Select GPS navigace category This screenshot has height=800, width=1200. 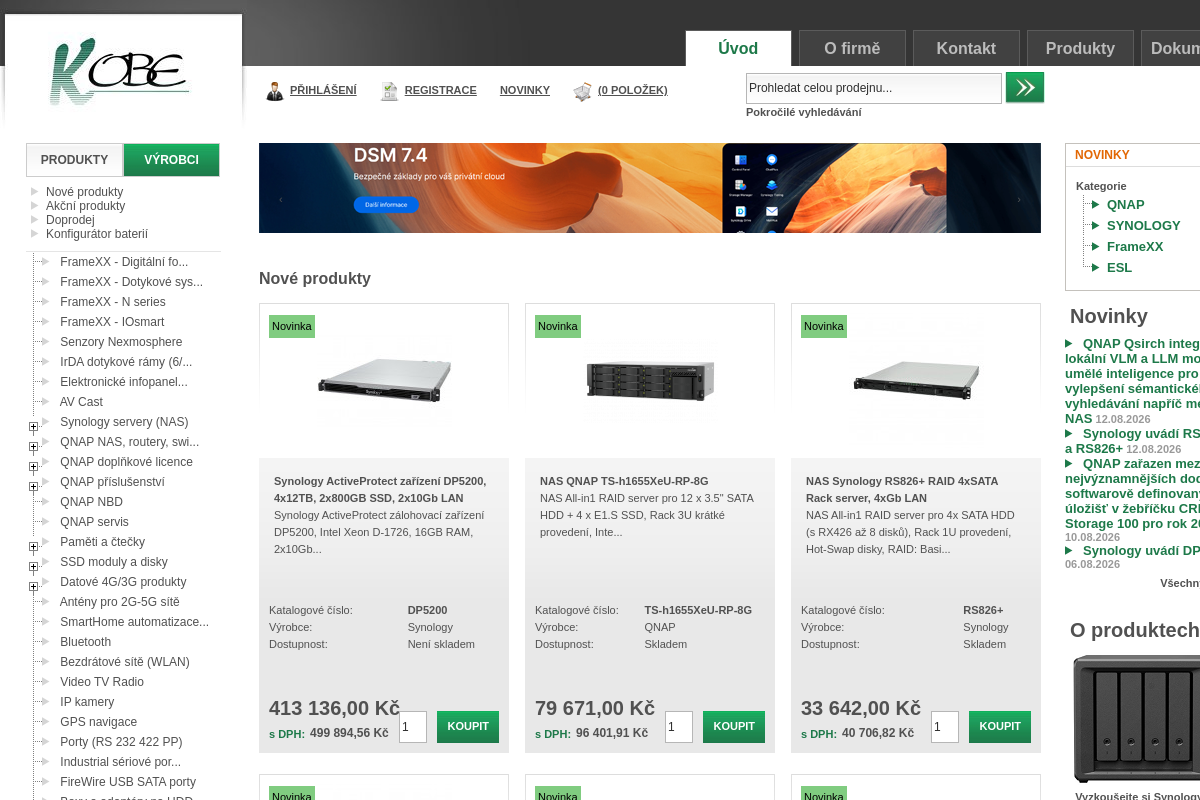(x=98, y=722)
